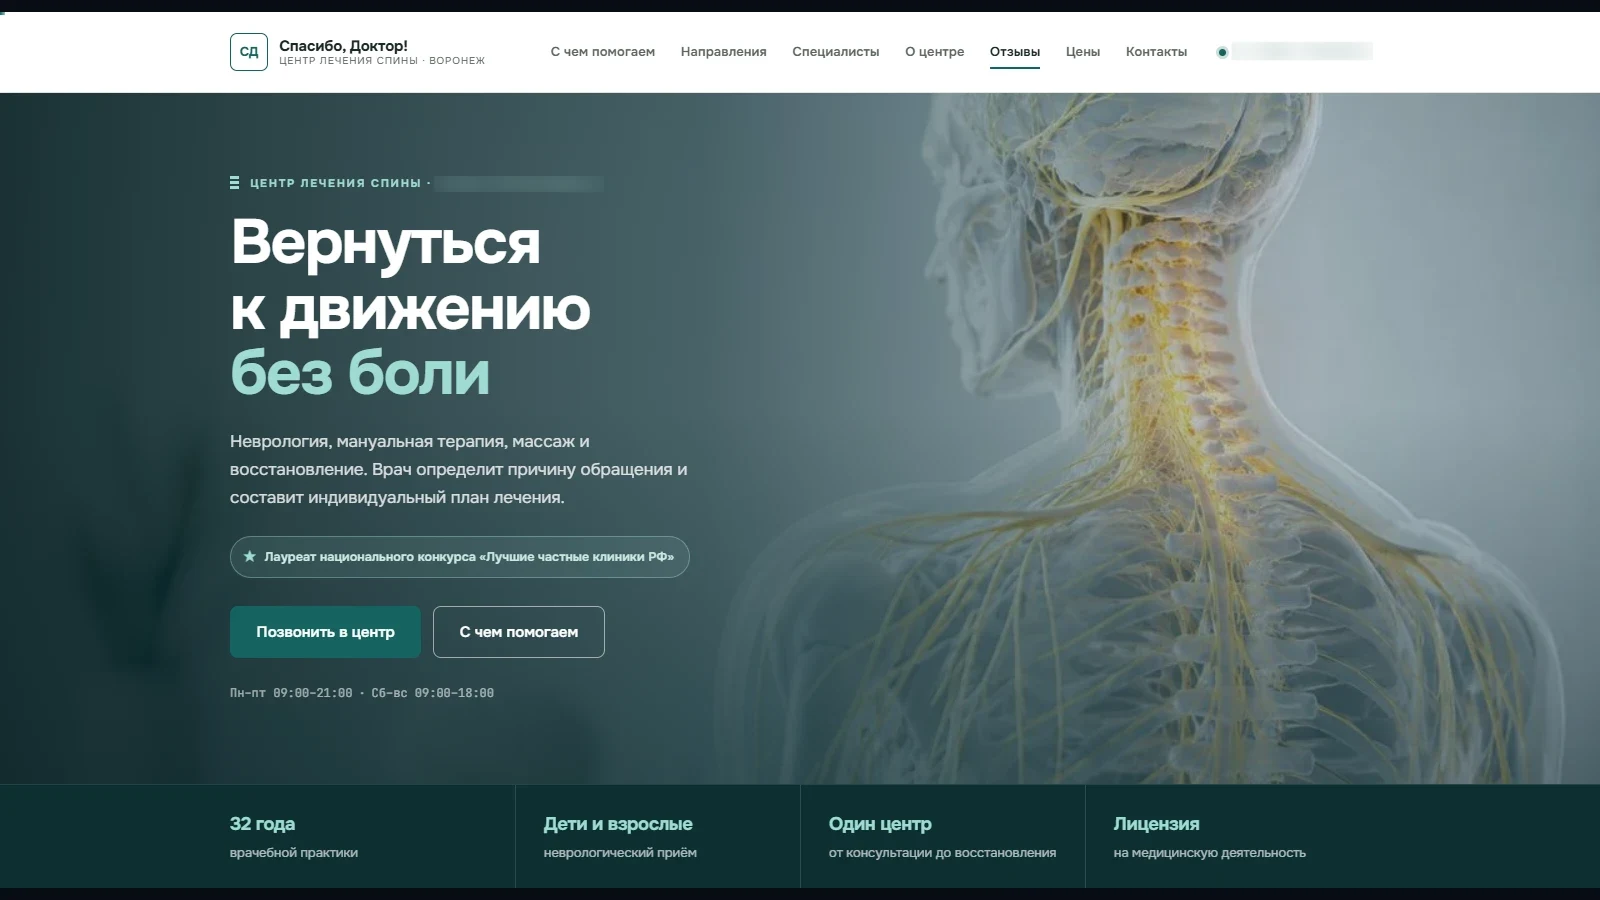The height and width of the screenshot is (900, 1600).
Task: Click the hero heading Вернуться к движению
Action: [410, 275]
